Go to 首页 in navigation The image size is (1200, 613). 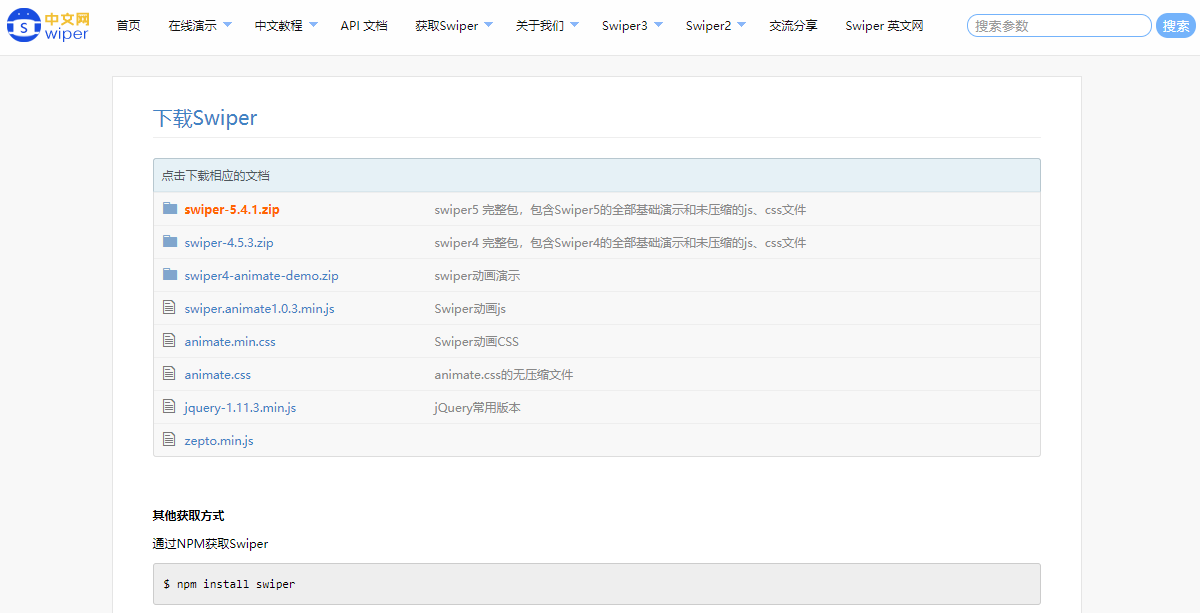tap(129, 26)
